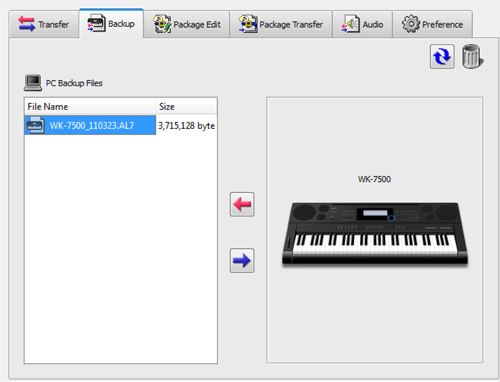Click the PC Backup Files computer icon
The height and width of the screenshot is (382, 500).
coord(33,83)
